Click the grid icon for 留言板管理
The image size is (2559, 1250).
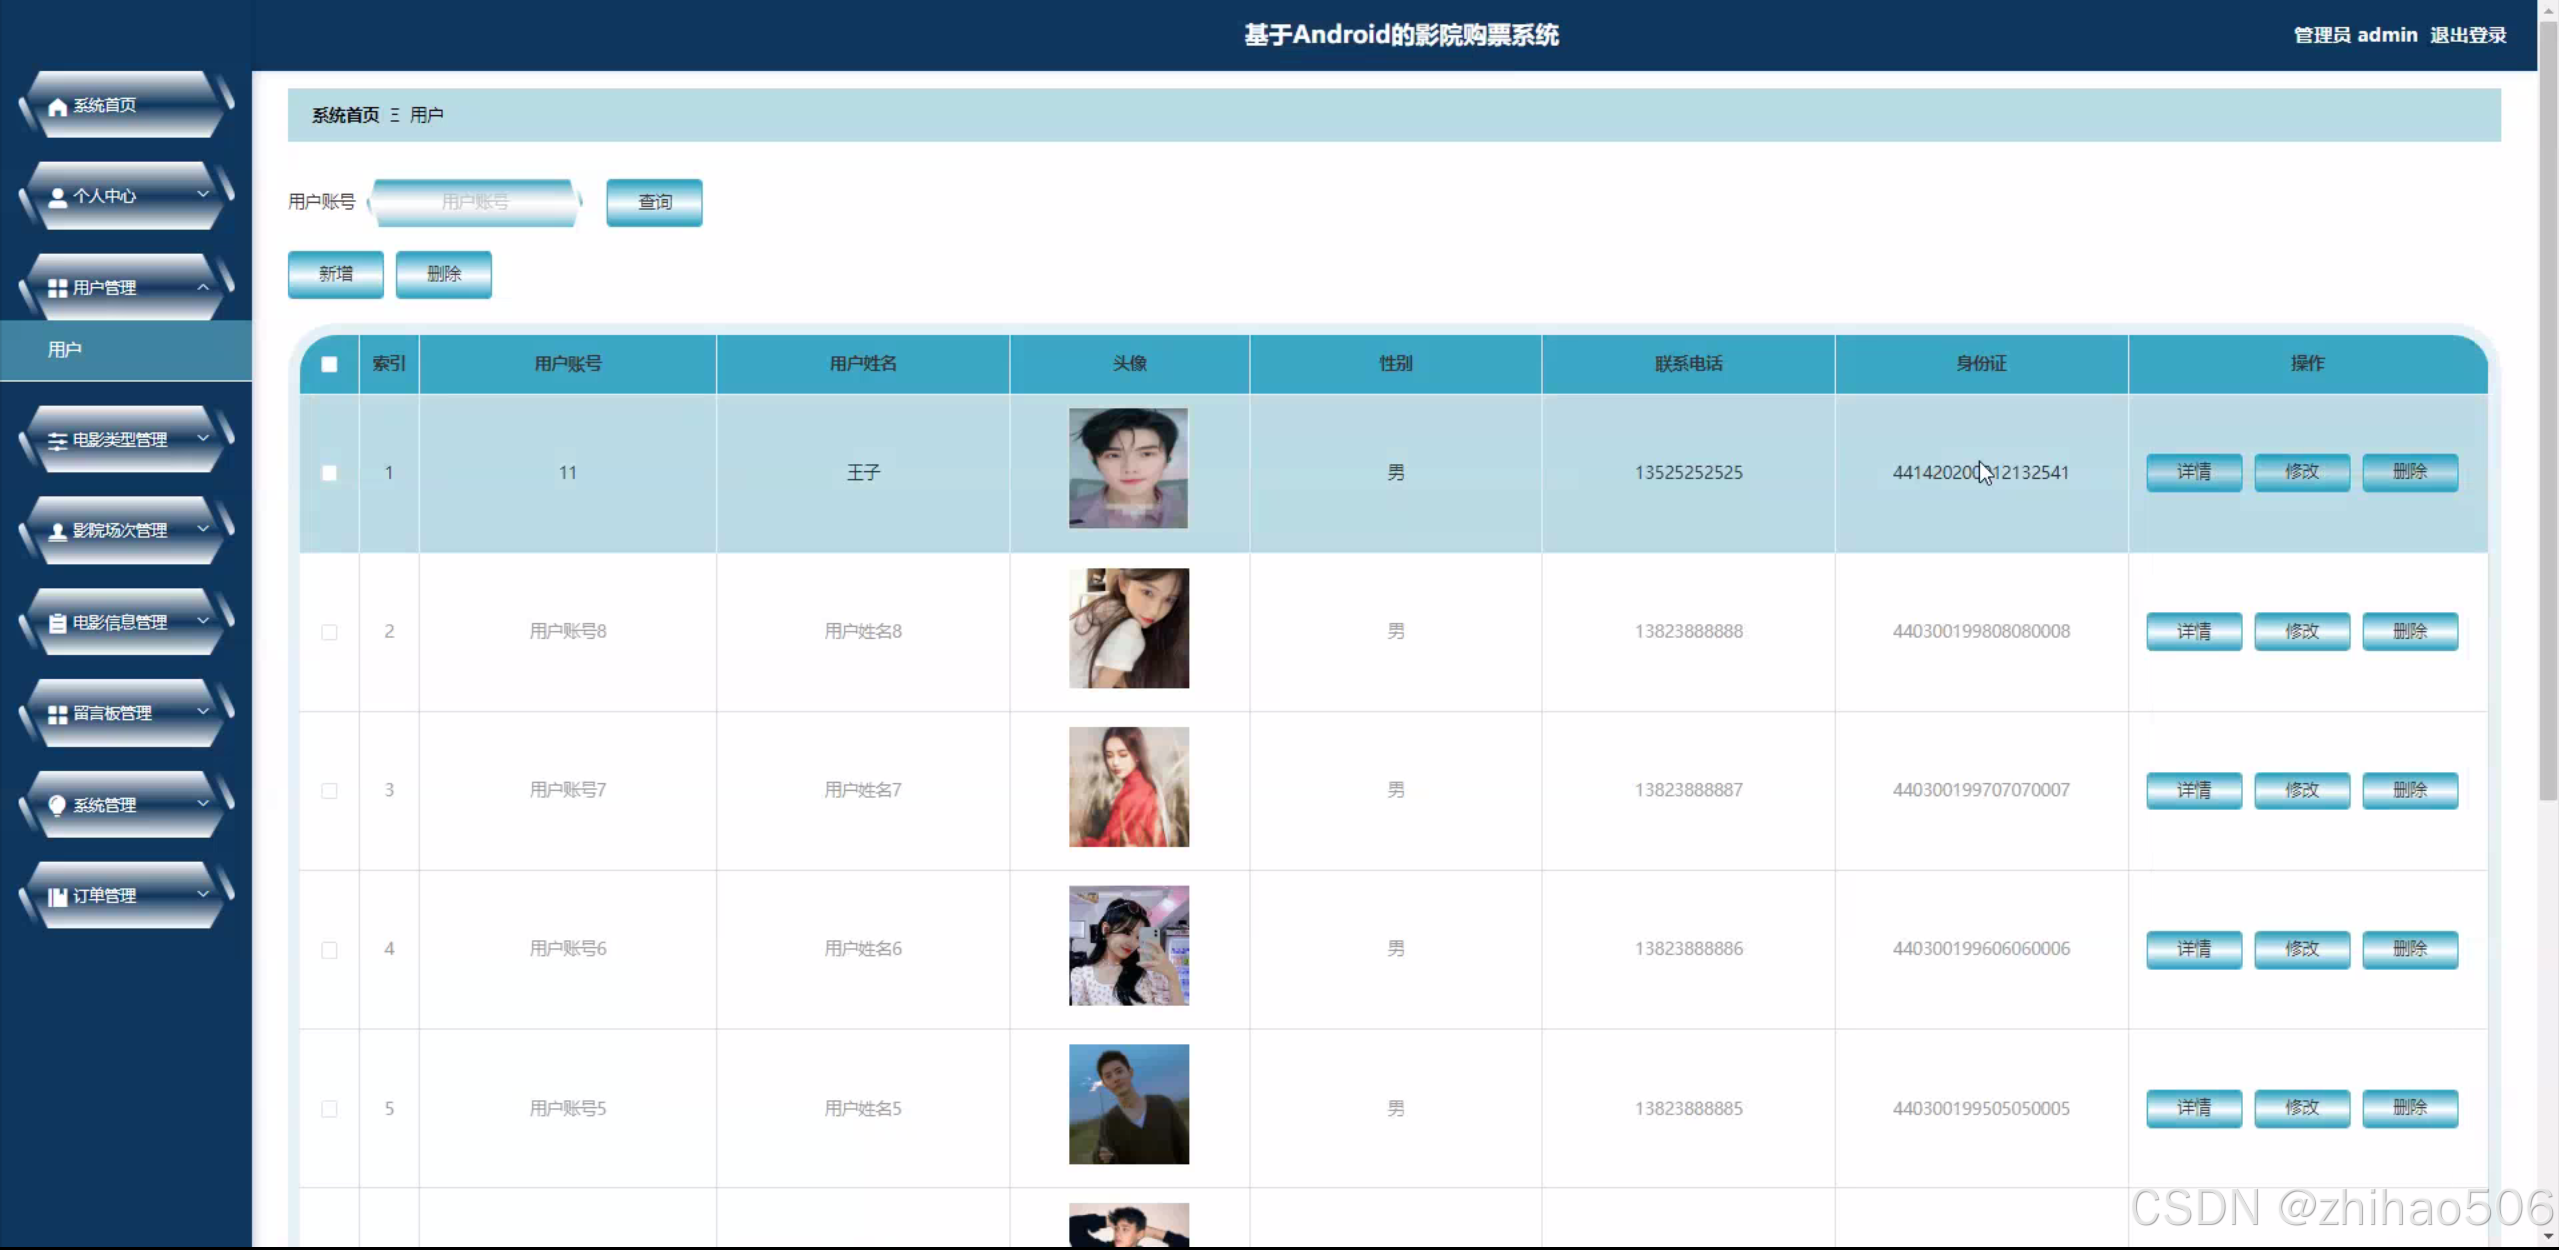click(58, 714)
